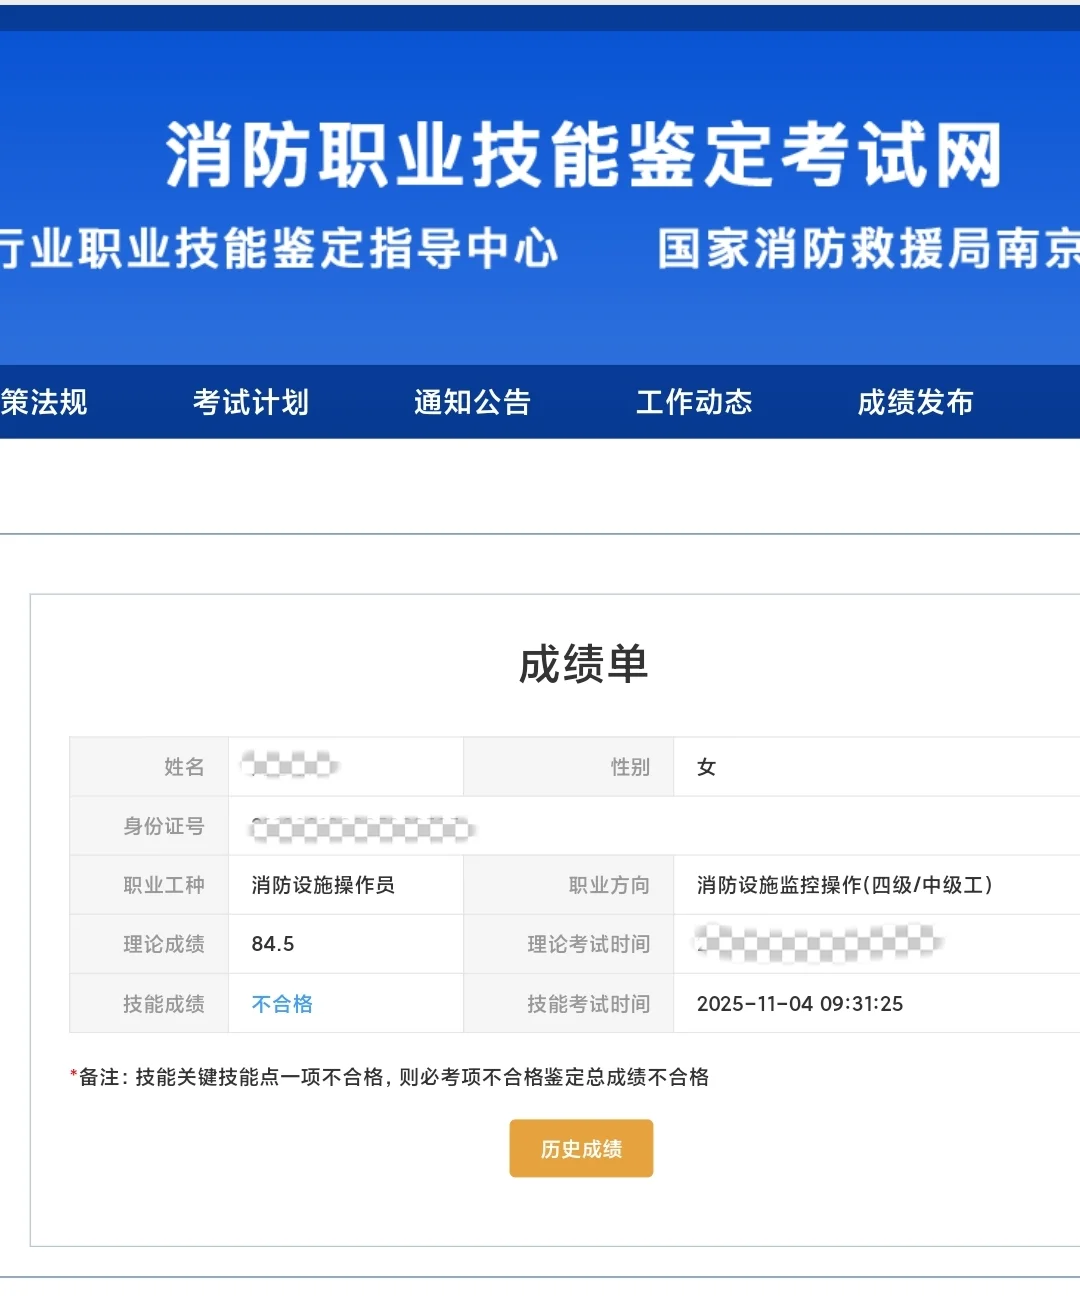The image size is (1080, 1305).
Task: Switch to the 成绩发布 section
Action: (916, 402)
